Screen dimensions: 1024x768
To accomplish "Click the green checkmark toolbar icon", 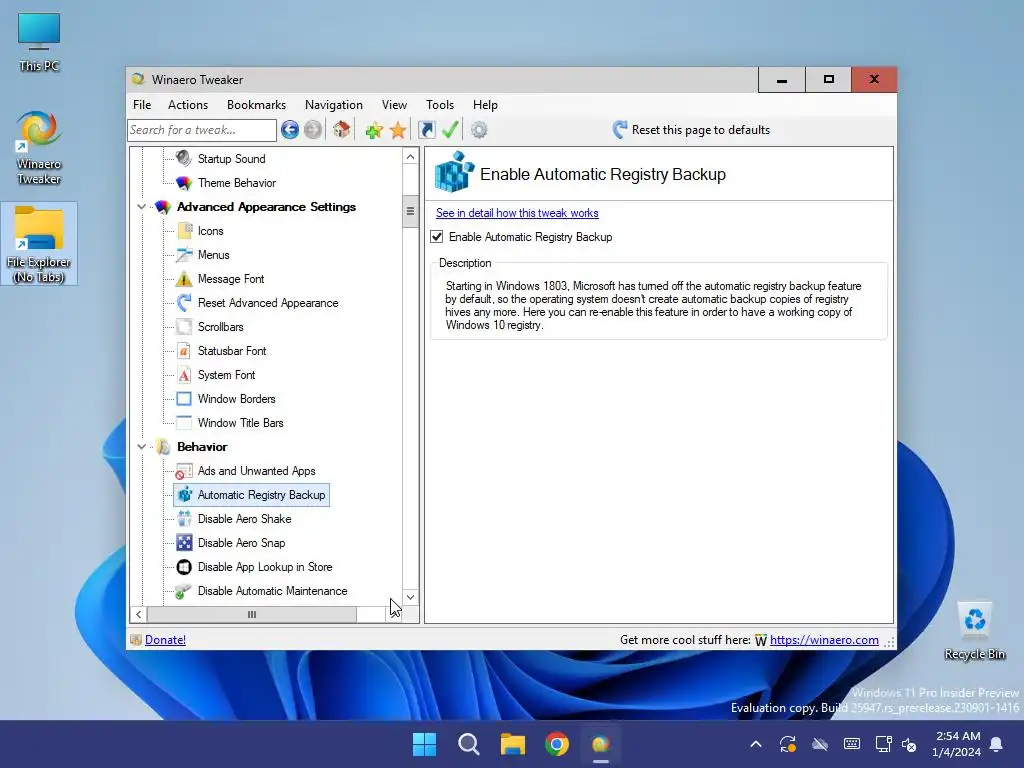I will pos(450,130).
